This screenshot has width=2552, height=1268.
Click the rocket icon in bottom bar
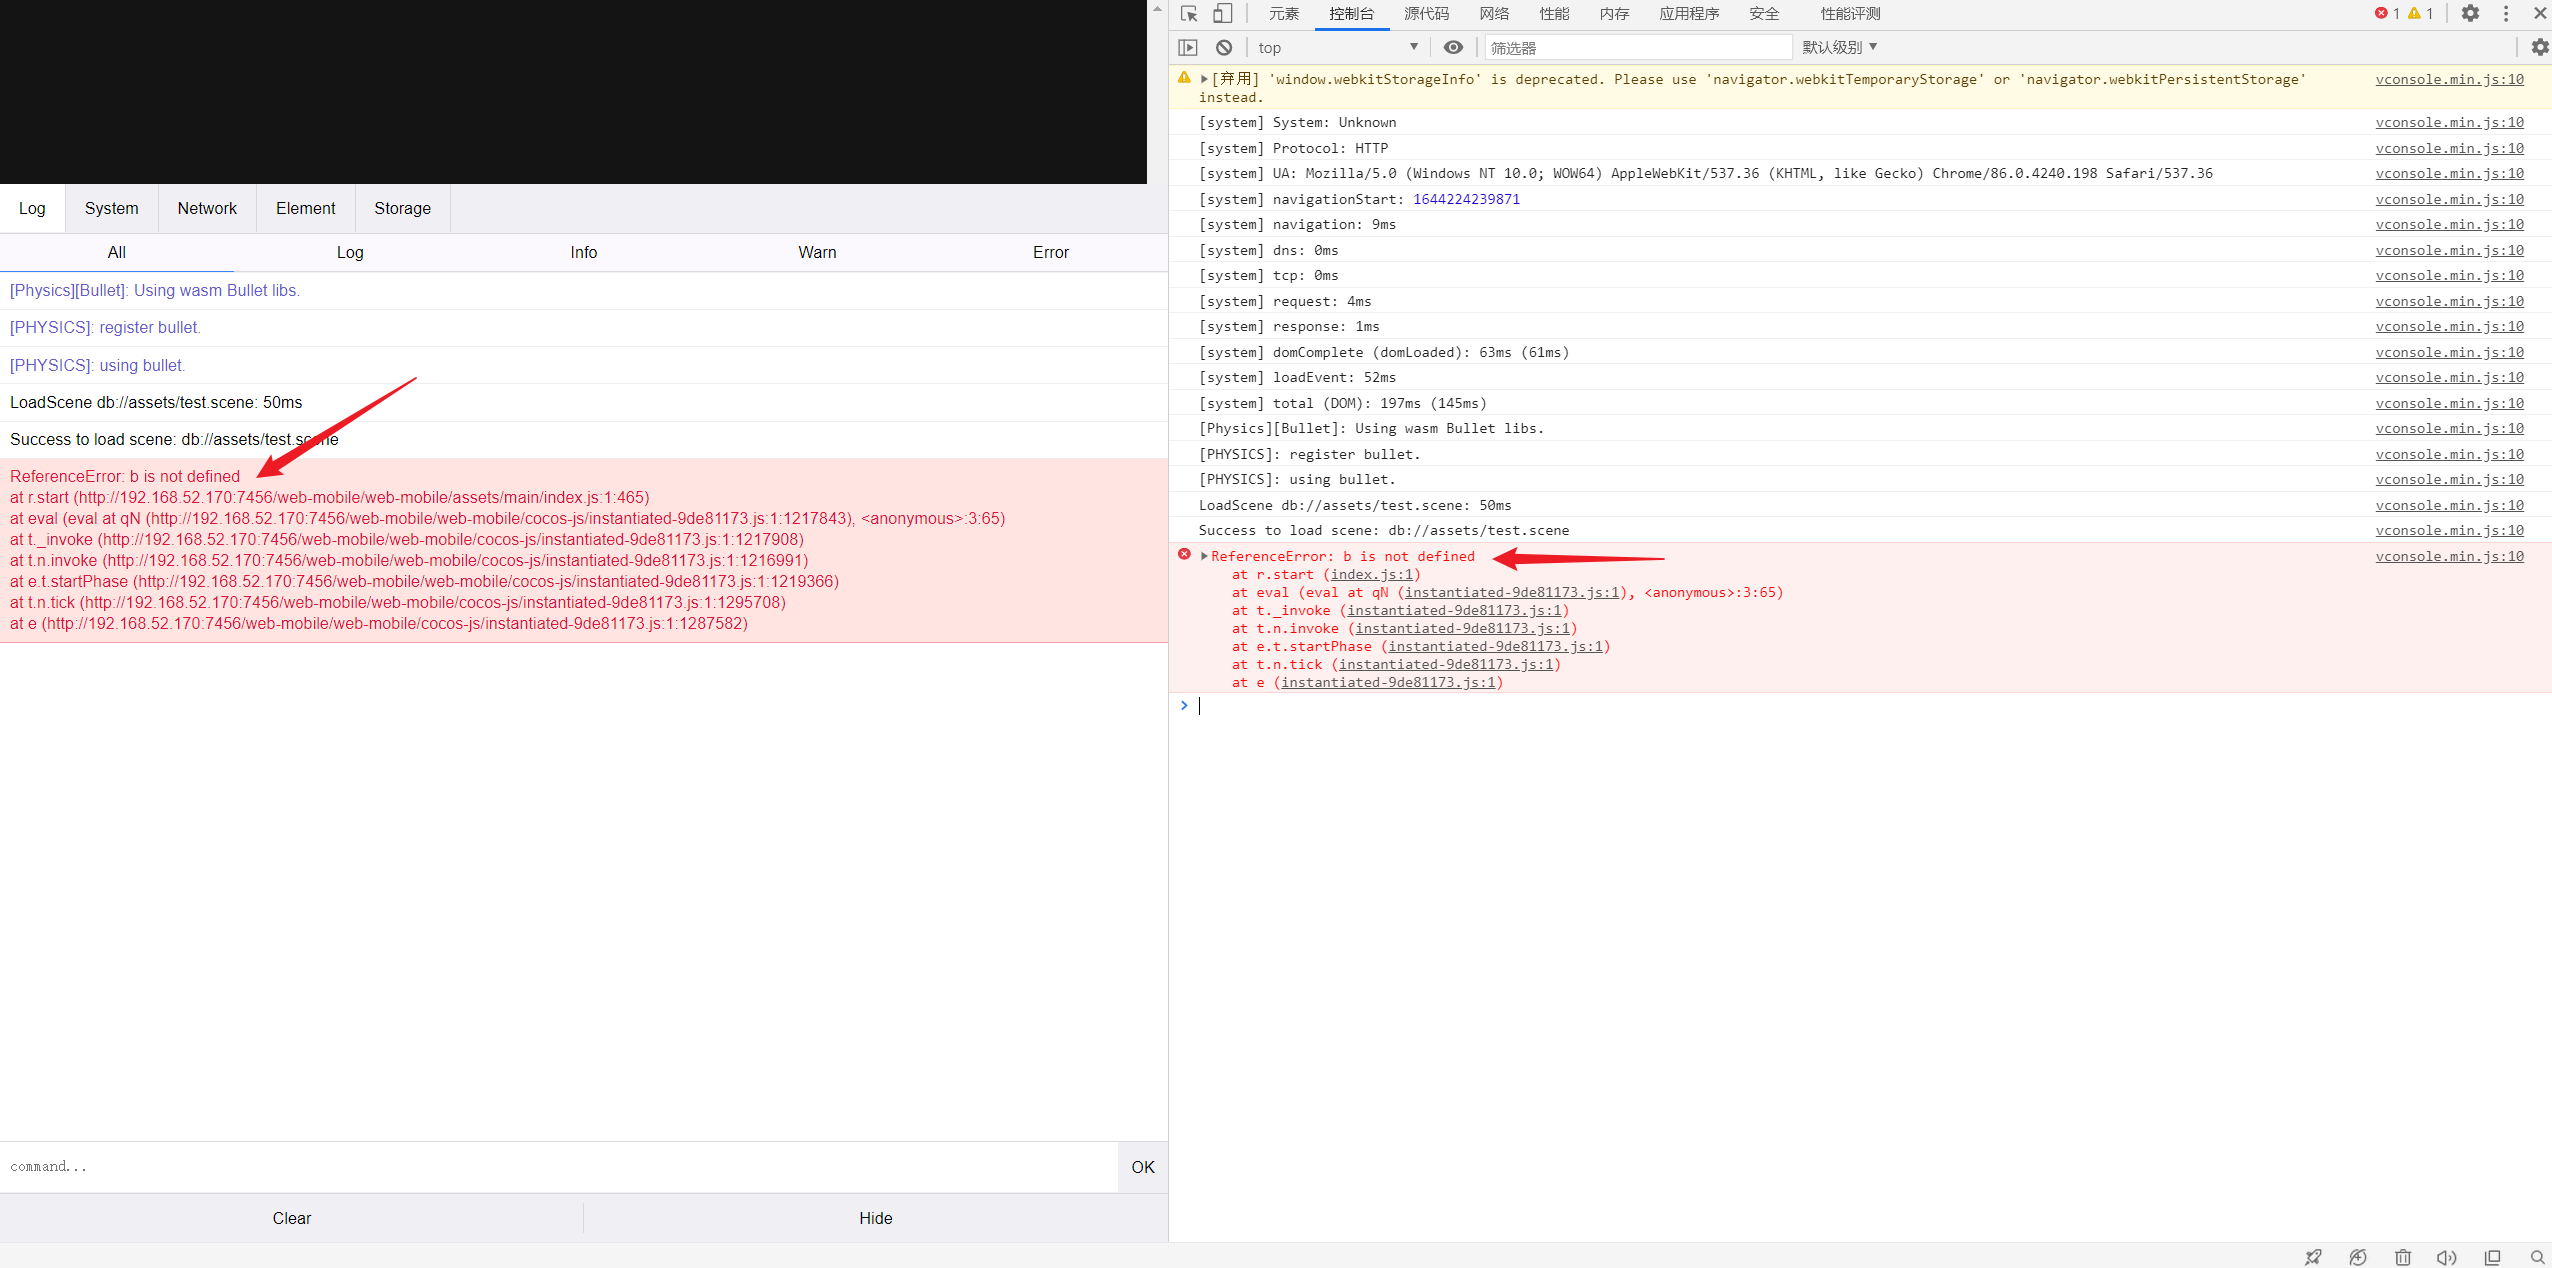point(2313,1257)
